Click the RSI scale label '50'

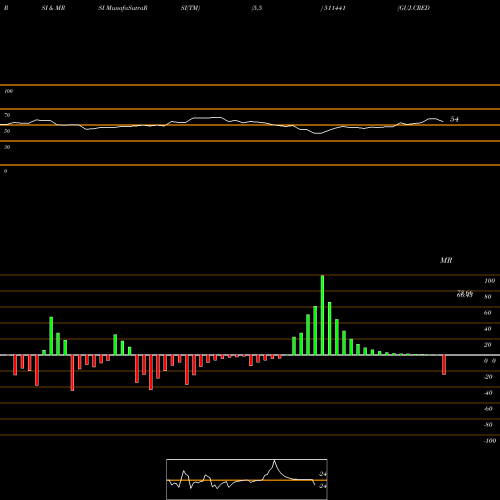(7, 131)
